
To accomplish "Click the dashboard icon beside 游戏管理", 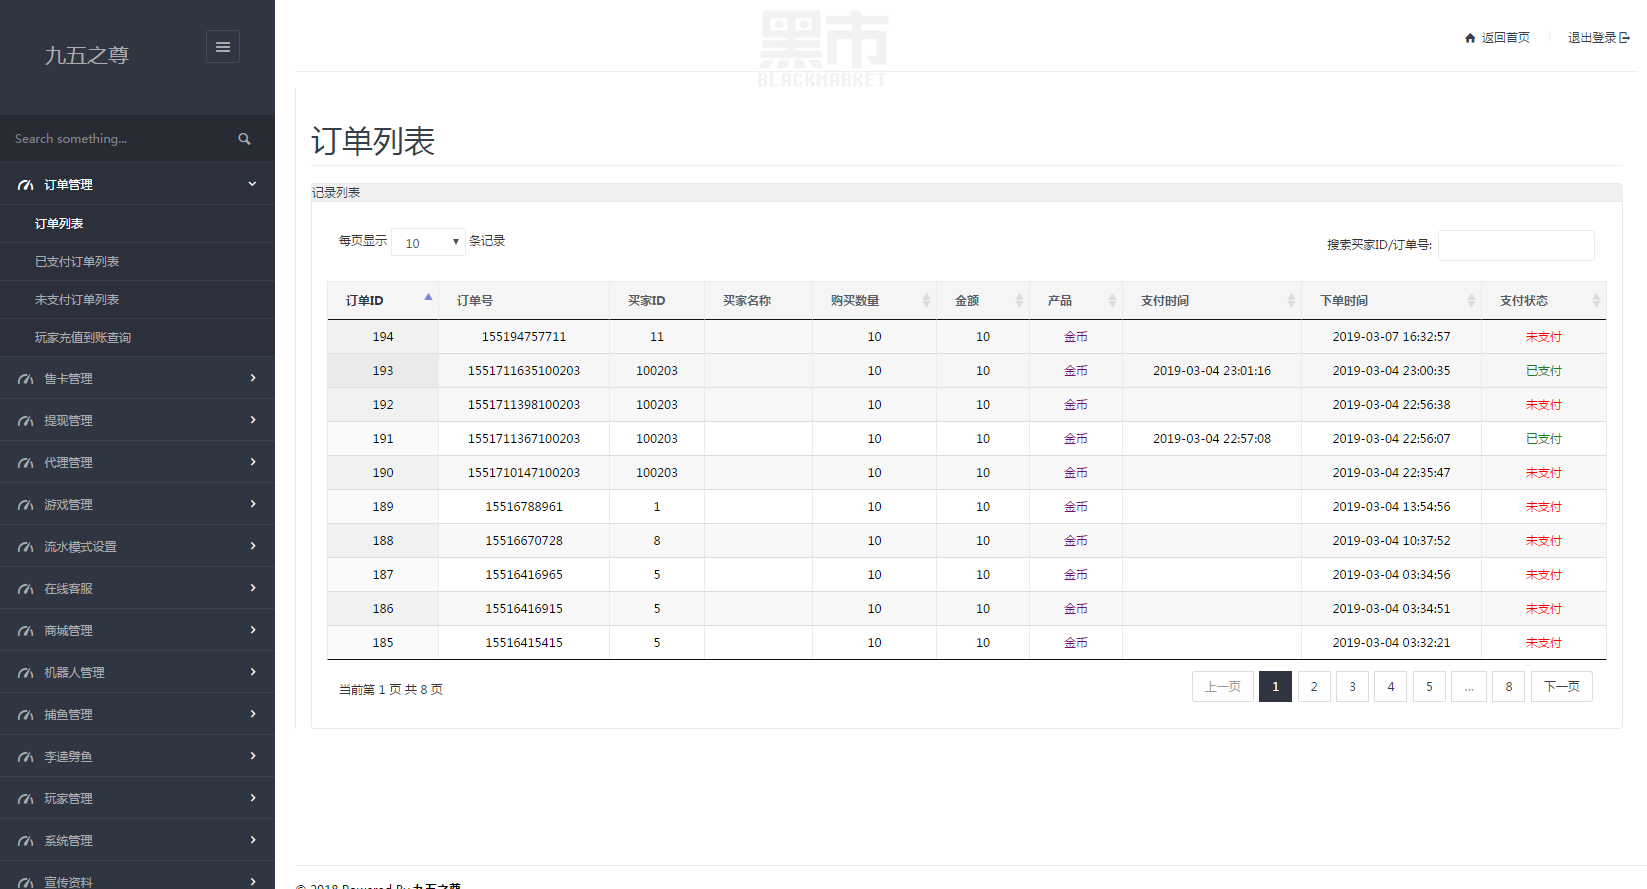I will coord(26,505).
